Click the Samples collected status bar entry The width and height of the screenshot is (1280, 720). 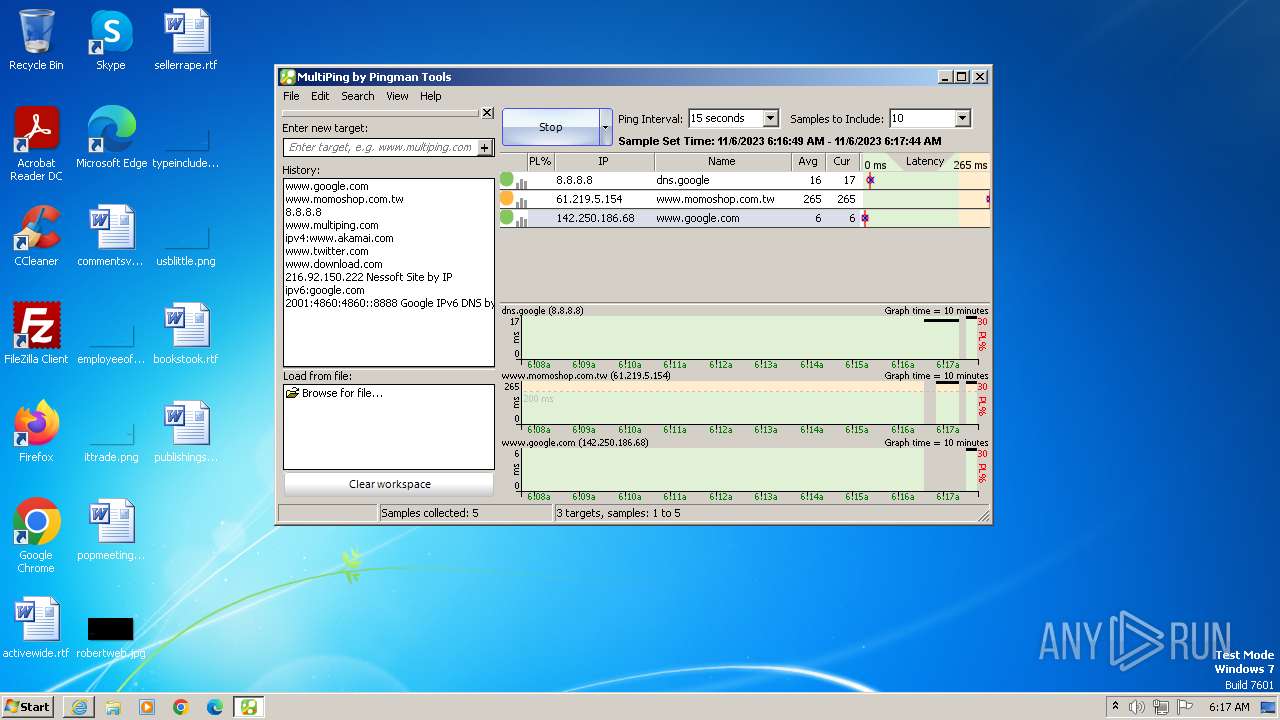click(x=465, y=513)
